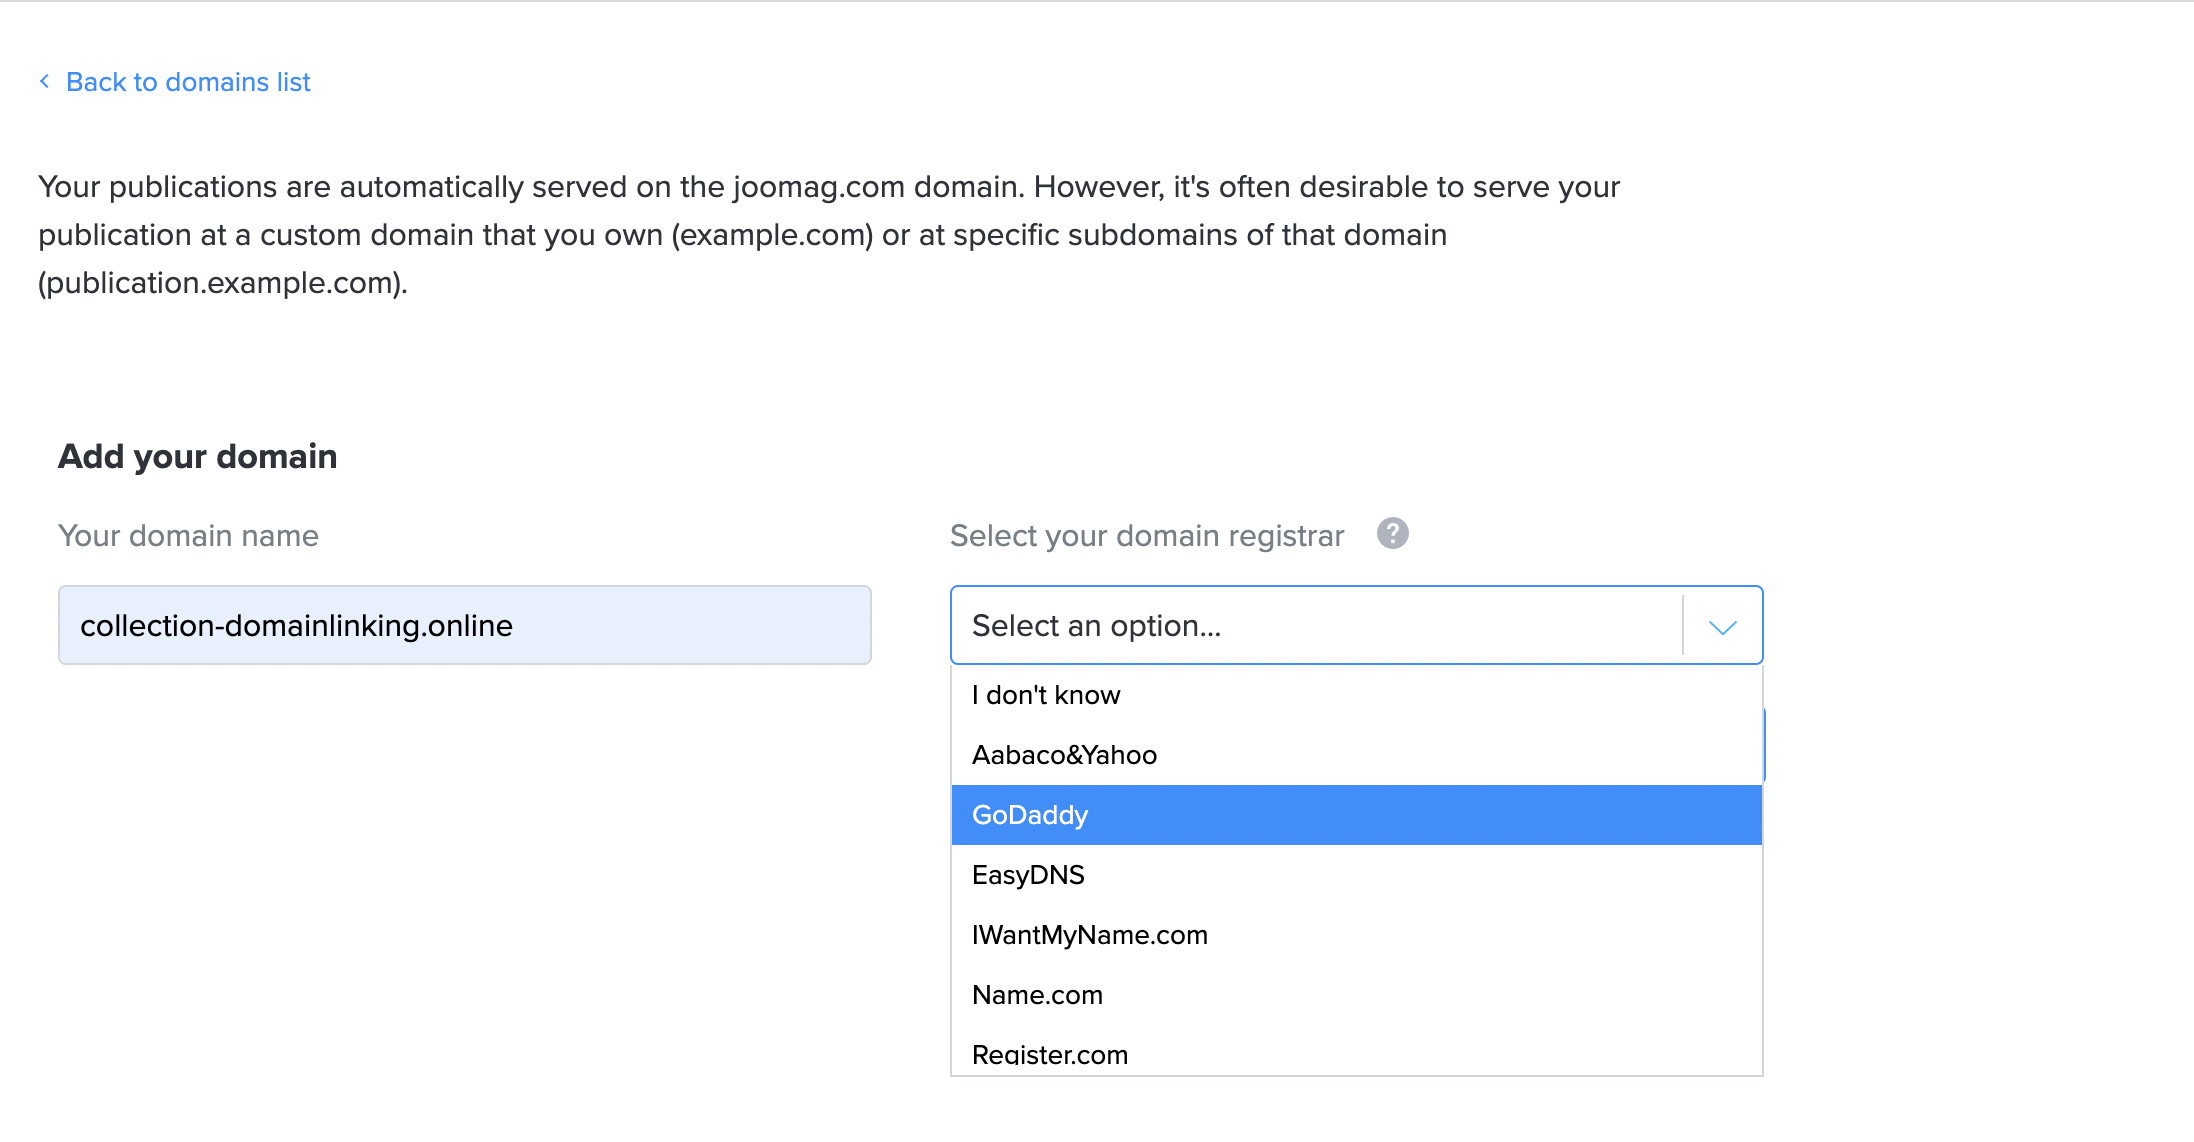The image size is (2194, 1142).
Task: Select EasyDNS as the registrar
Action: [1028, 875]
